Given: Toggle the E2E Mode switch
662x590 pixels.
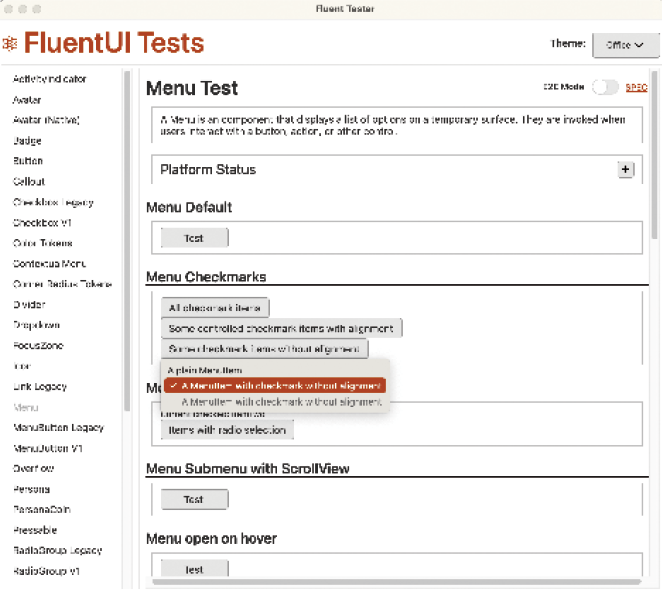Looking at the screenshot, I should (x=605, y=87).
